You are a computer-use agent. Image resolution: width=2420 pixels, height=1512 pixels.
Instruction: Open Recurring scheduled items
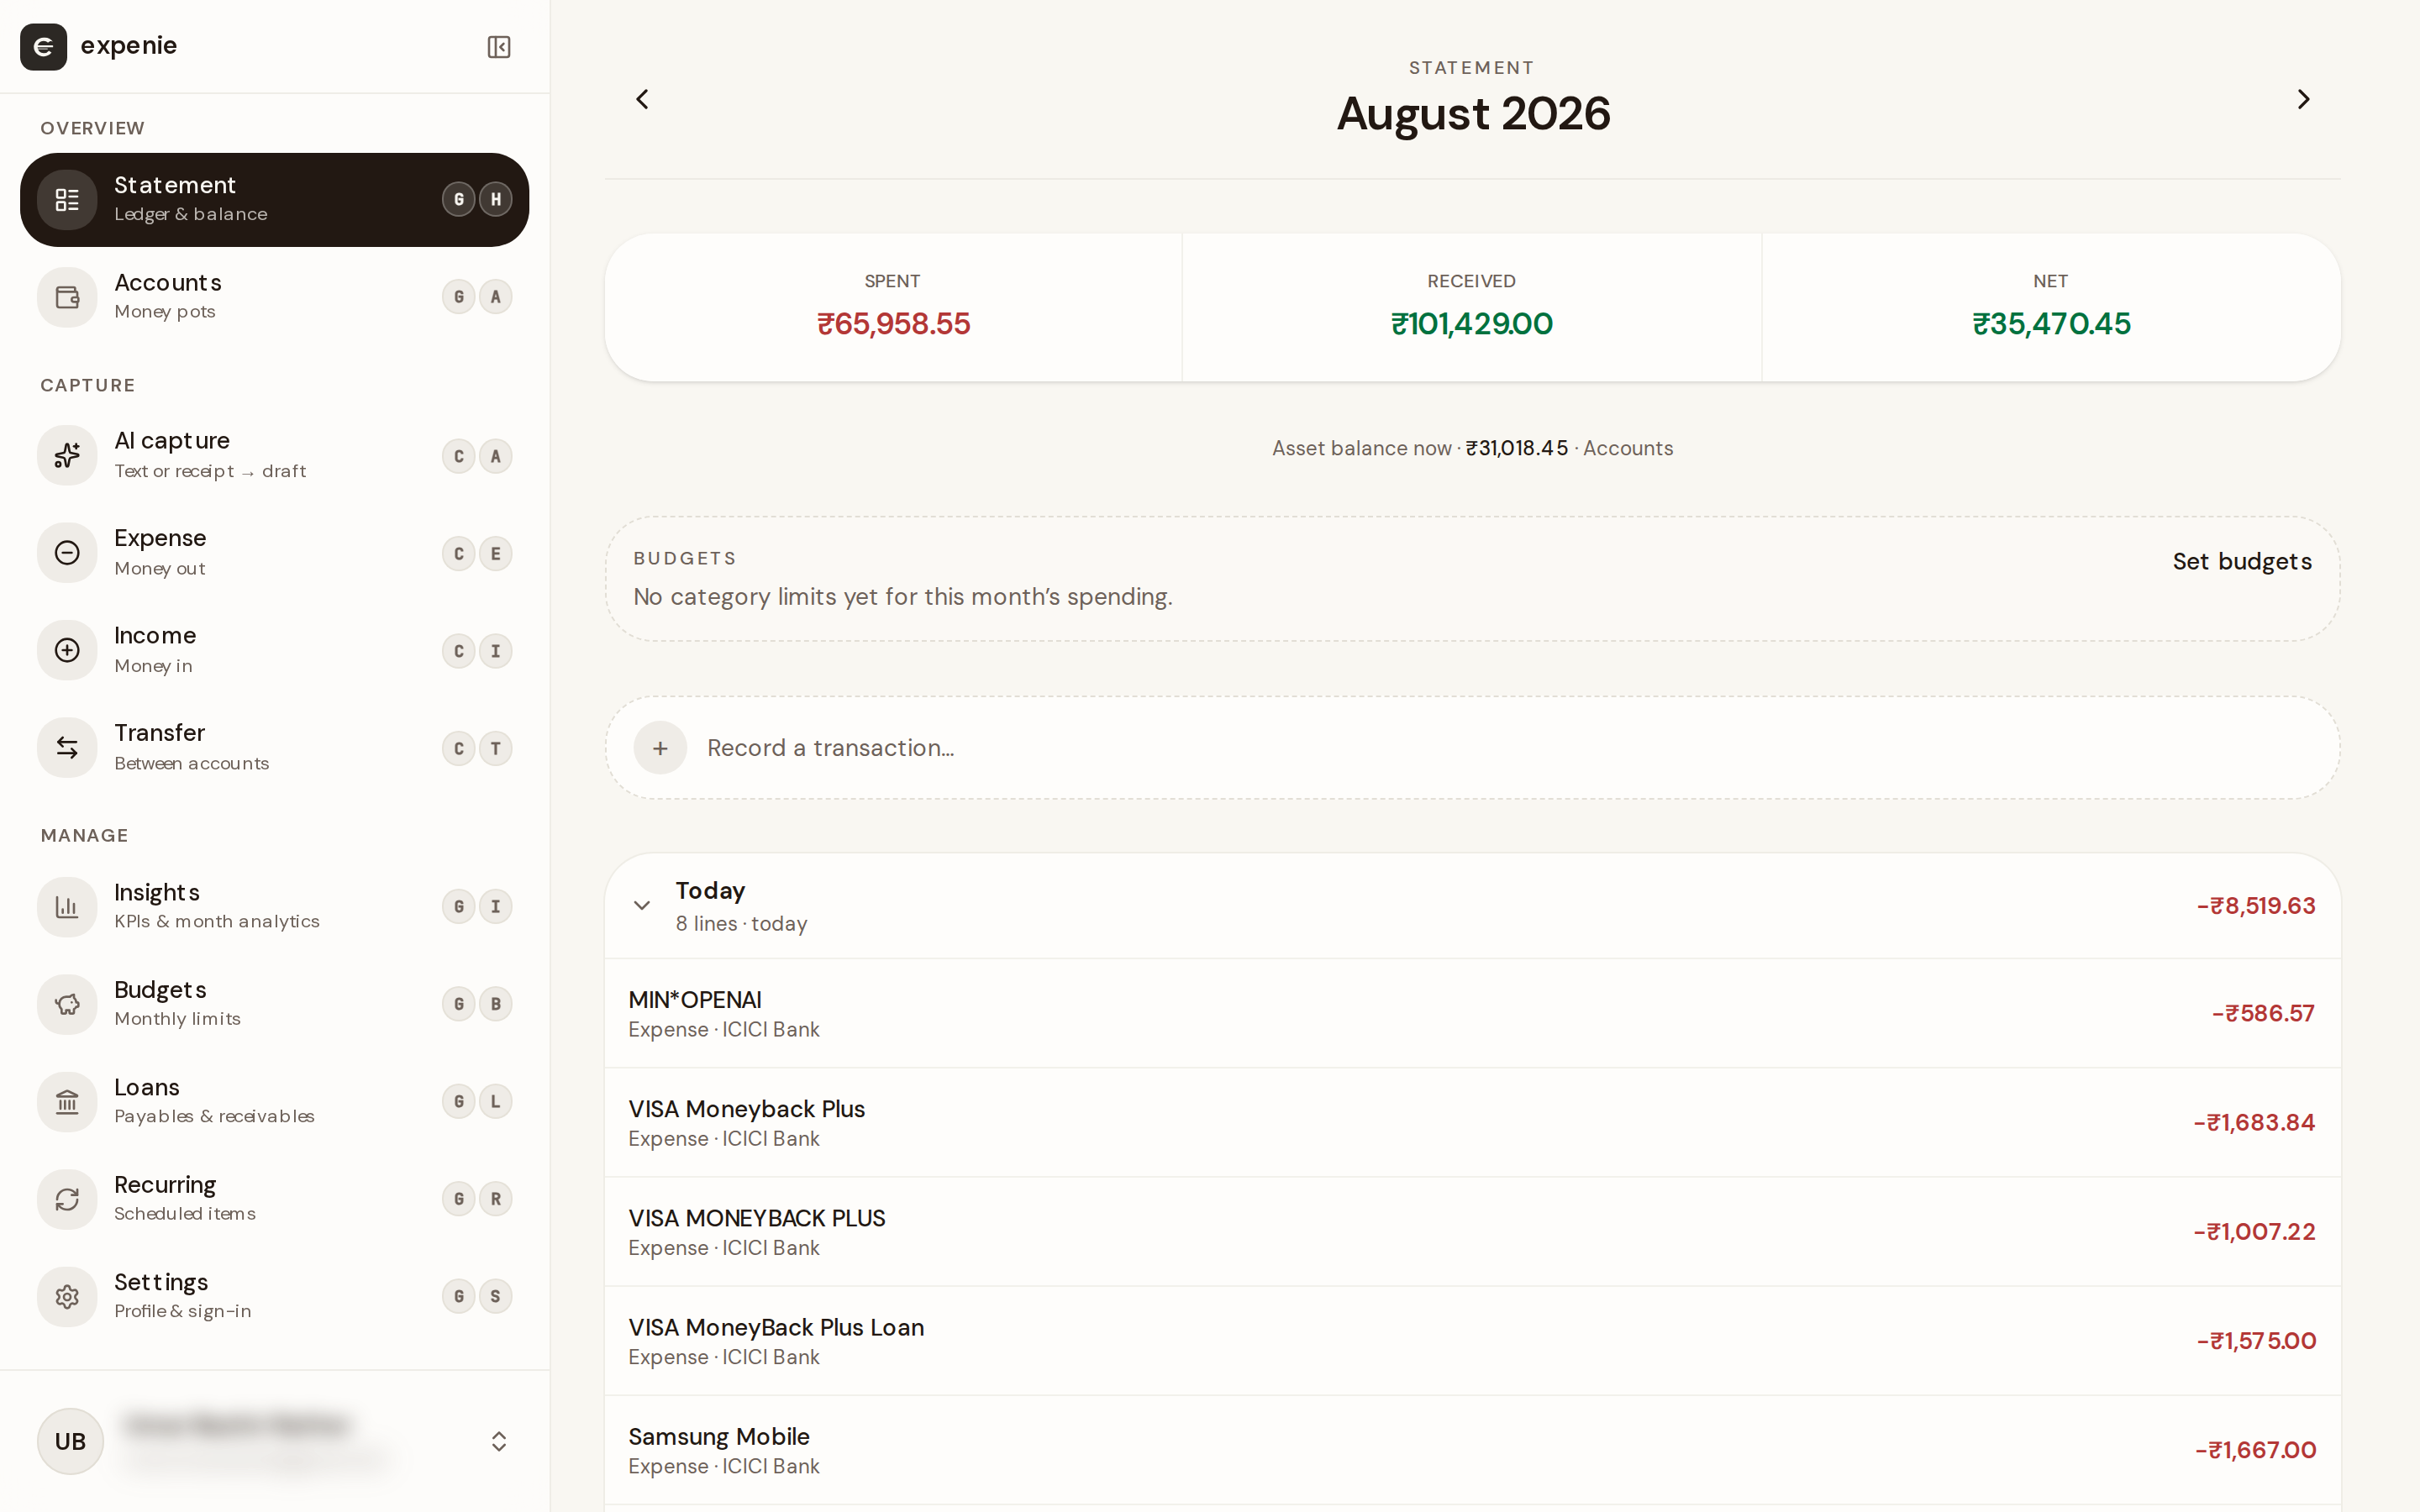[274, 1199]
